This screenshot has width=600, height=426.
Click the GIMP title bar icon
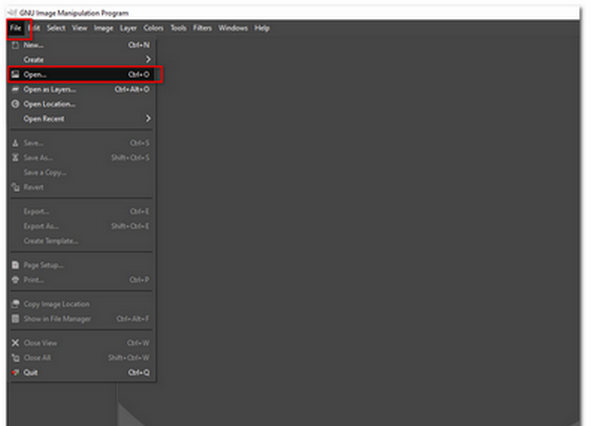[x=12, y=13]
